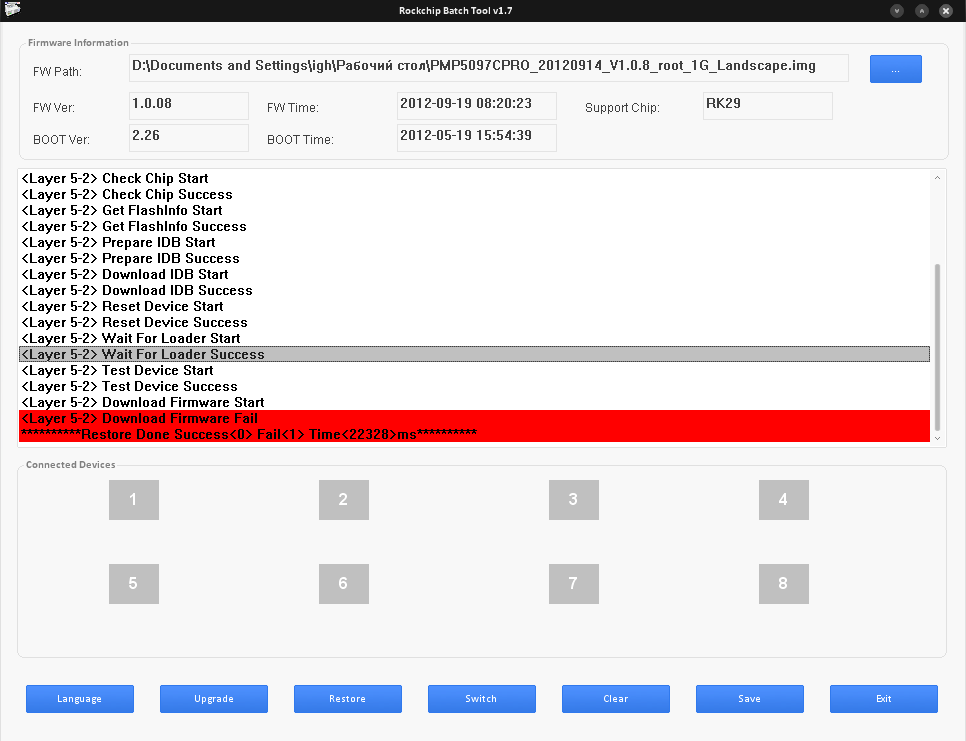Select connected device slot 5
Screen dimensions: 966x741
click(x=134, y=584)
